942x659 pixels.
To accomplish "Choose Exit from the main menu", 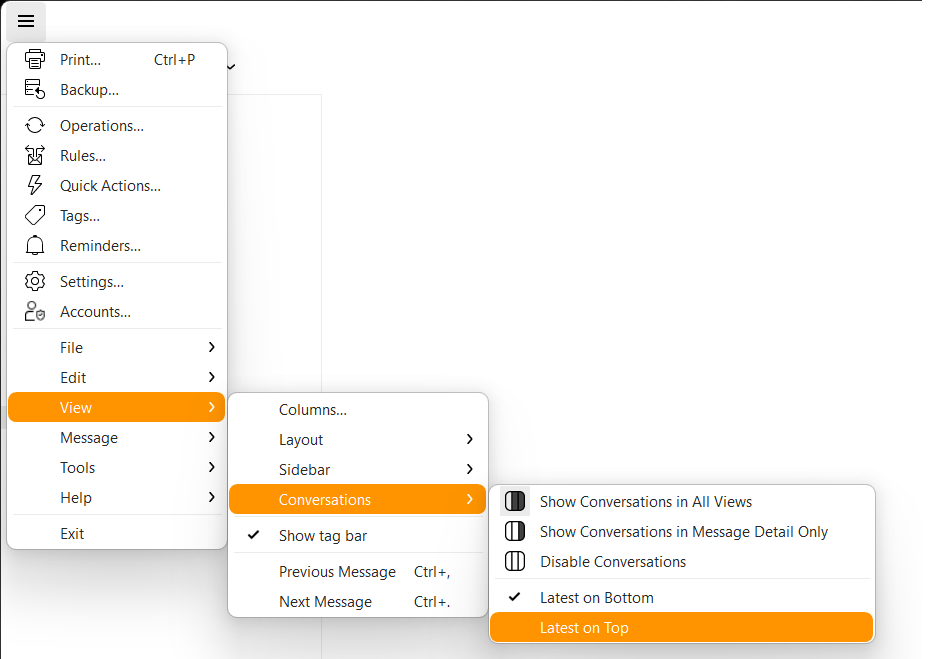I will coord(117,534).
